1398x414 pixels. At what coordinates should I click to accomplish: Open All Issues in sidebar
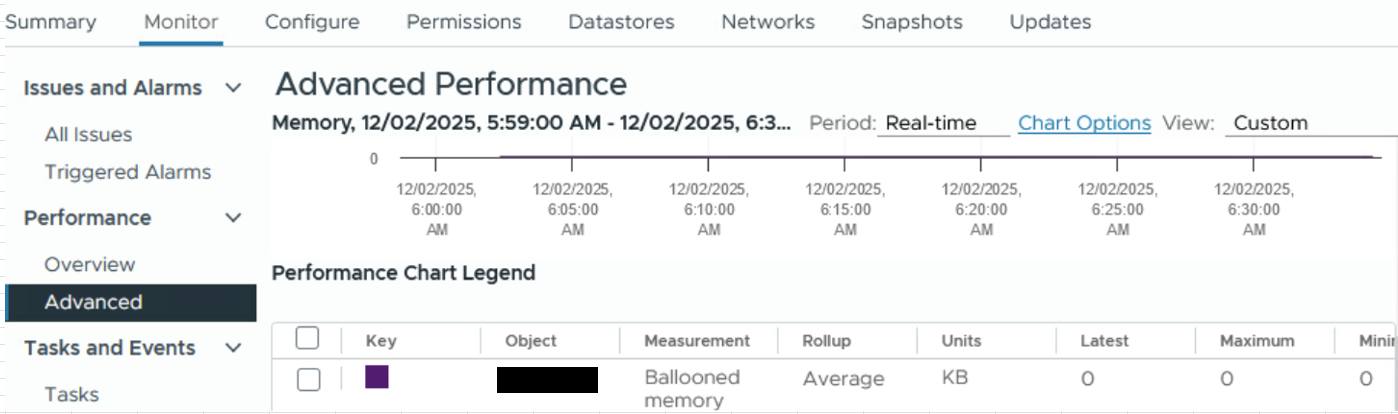[x=88, y=134]
